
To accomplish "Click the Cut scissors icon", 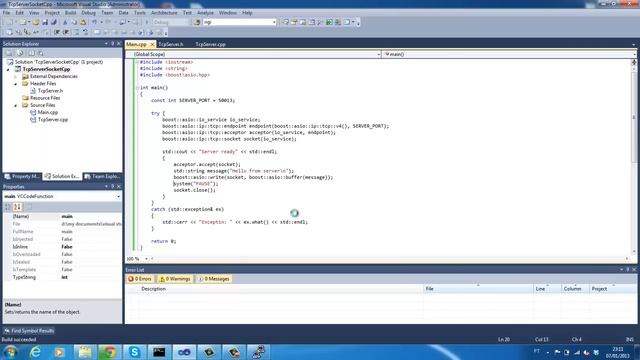I will click(65, 22).
